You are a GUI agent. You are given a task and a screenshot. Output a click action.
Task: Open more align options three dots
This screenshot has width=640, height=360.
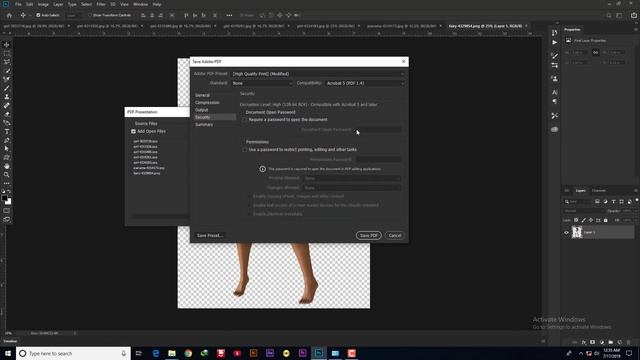click(x=229, y=15)
